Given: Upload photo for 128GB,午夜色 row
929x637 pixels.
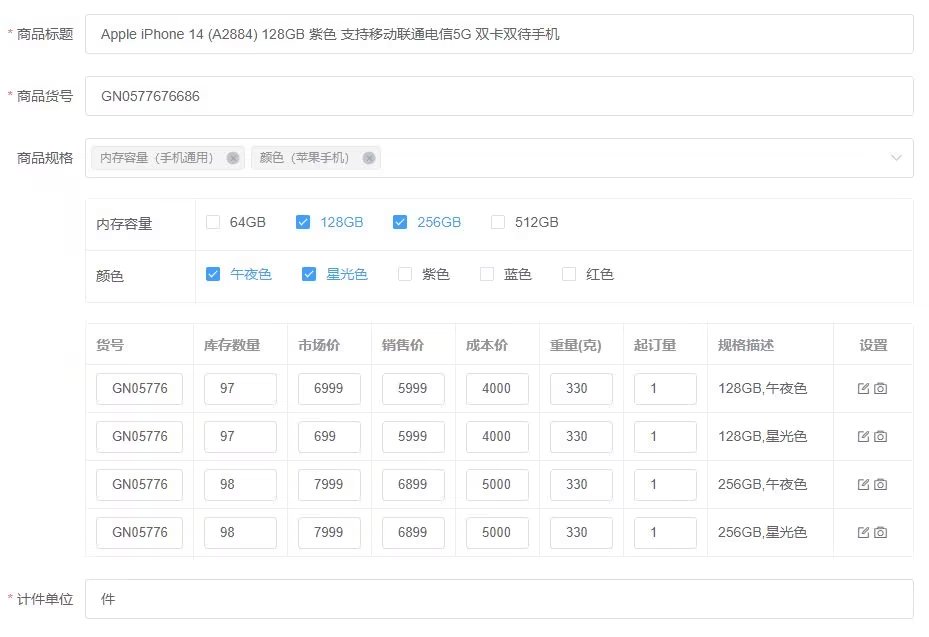Looking at the screenshot, I should pyautogui.click(x=880, y=388).
